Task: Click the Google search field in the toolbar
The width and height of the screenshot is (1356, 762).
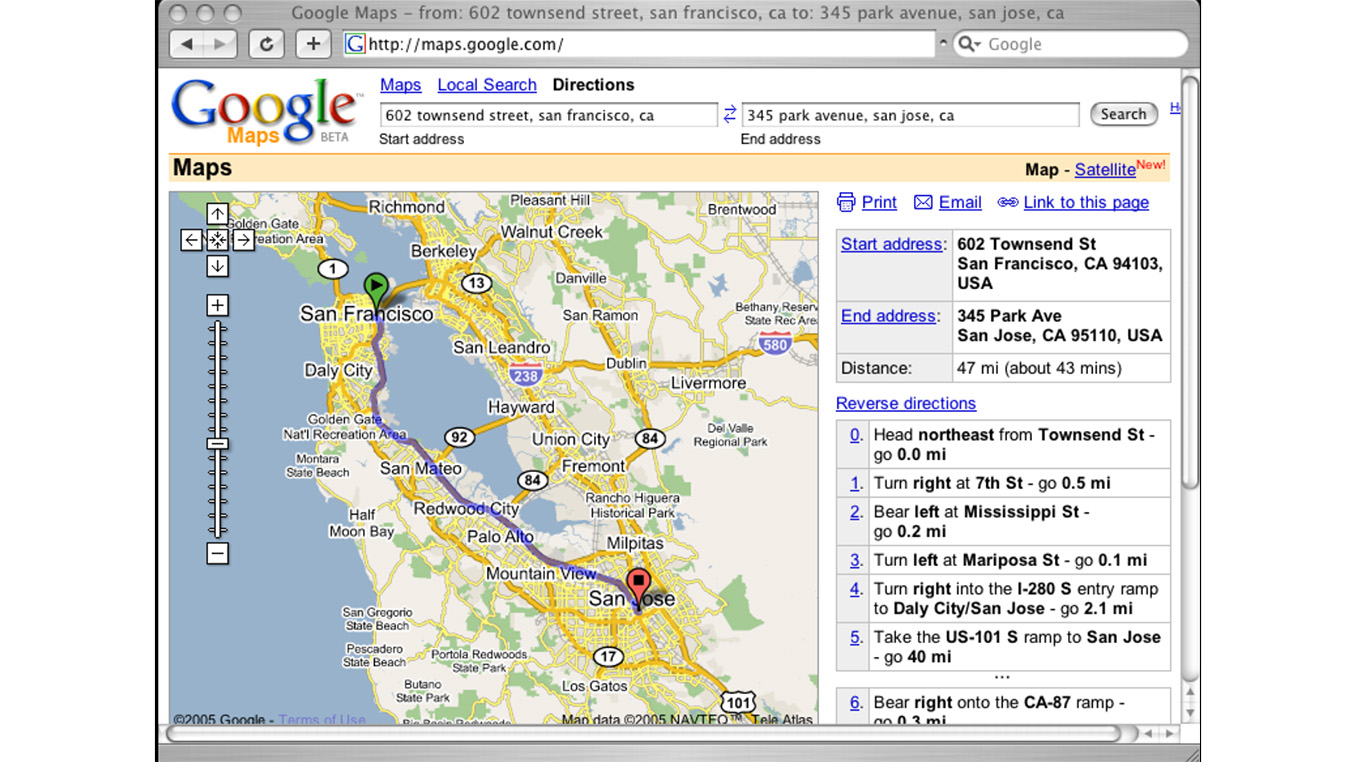Action: tap(1070, 44)
